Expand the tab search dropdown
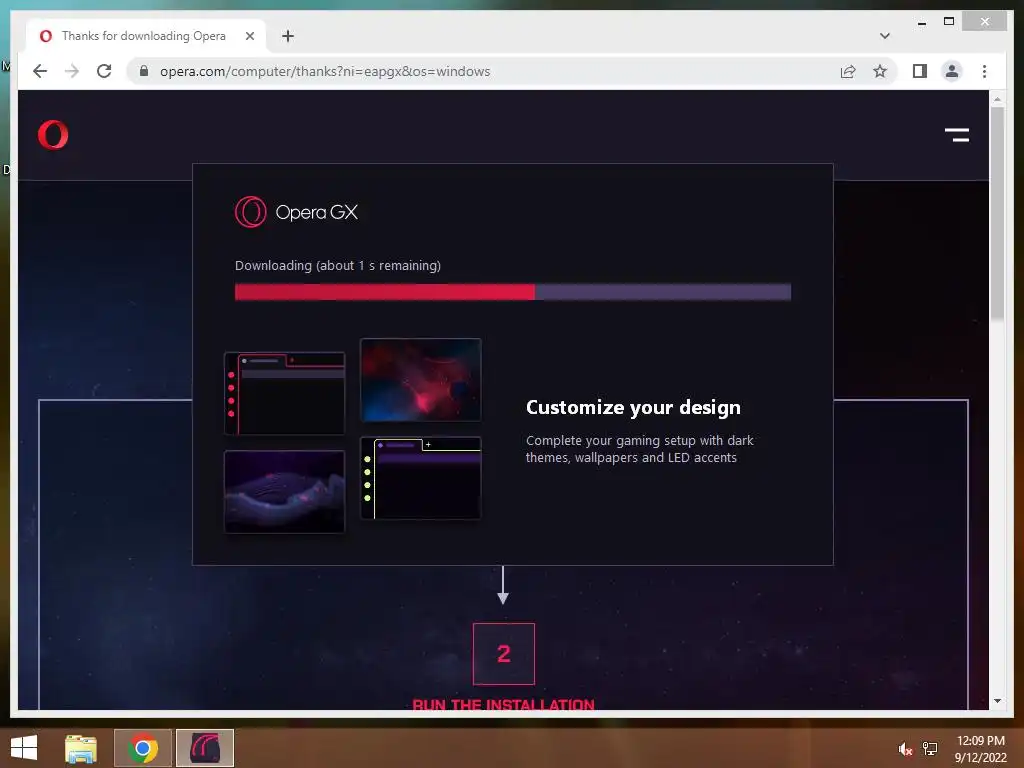The width and height of the screenshot is (1024, 768). pos(884,36)
